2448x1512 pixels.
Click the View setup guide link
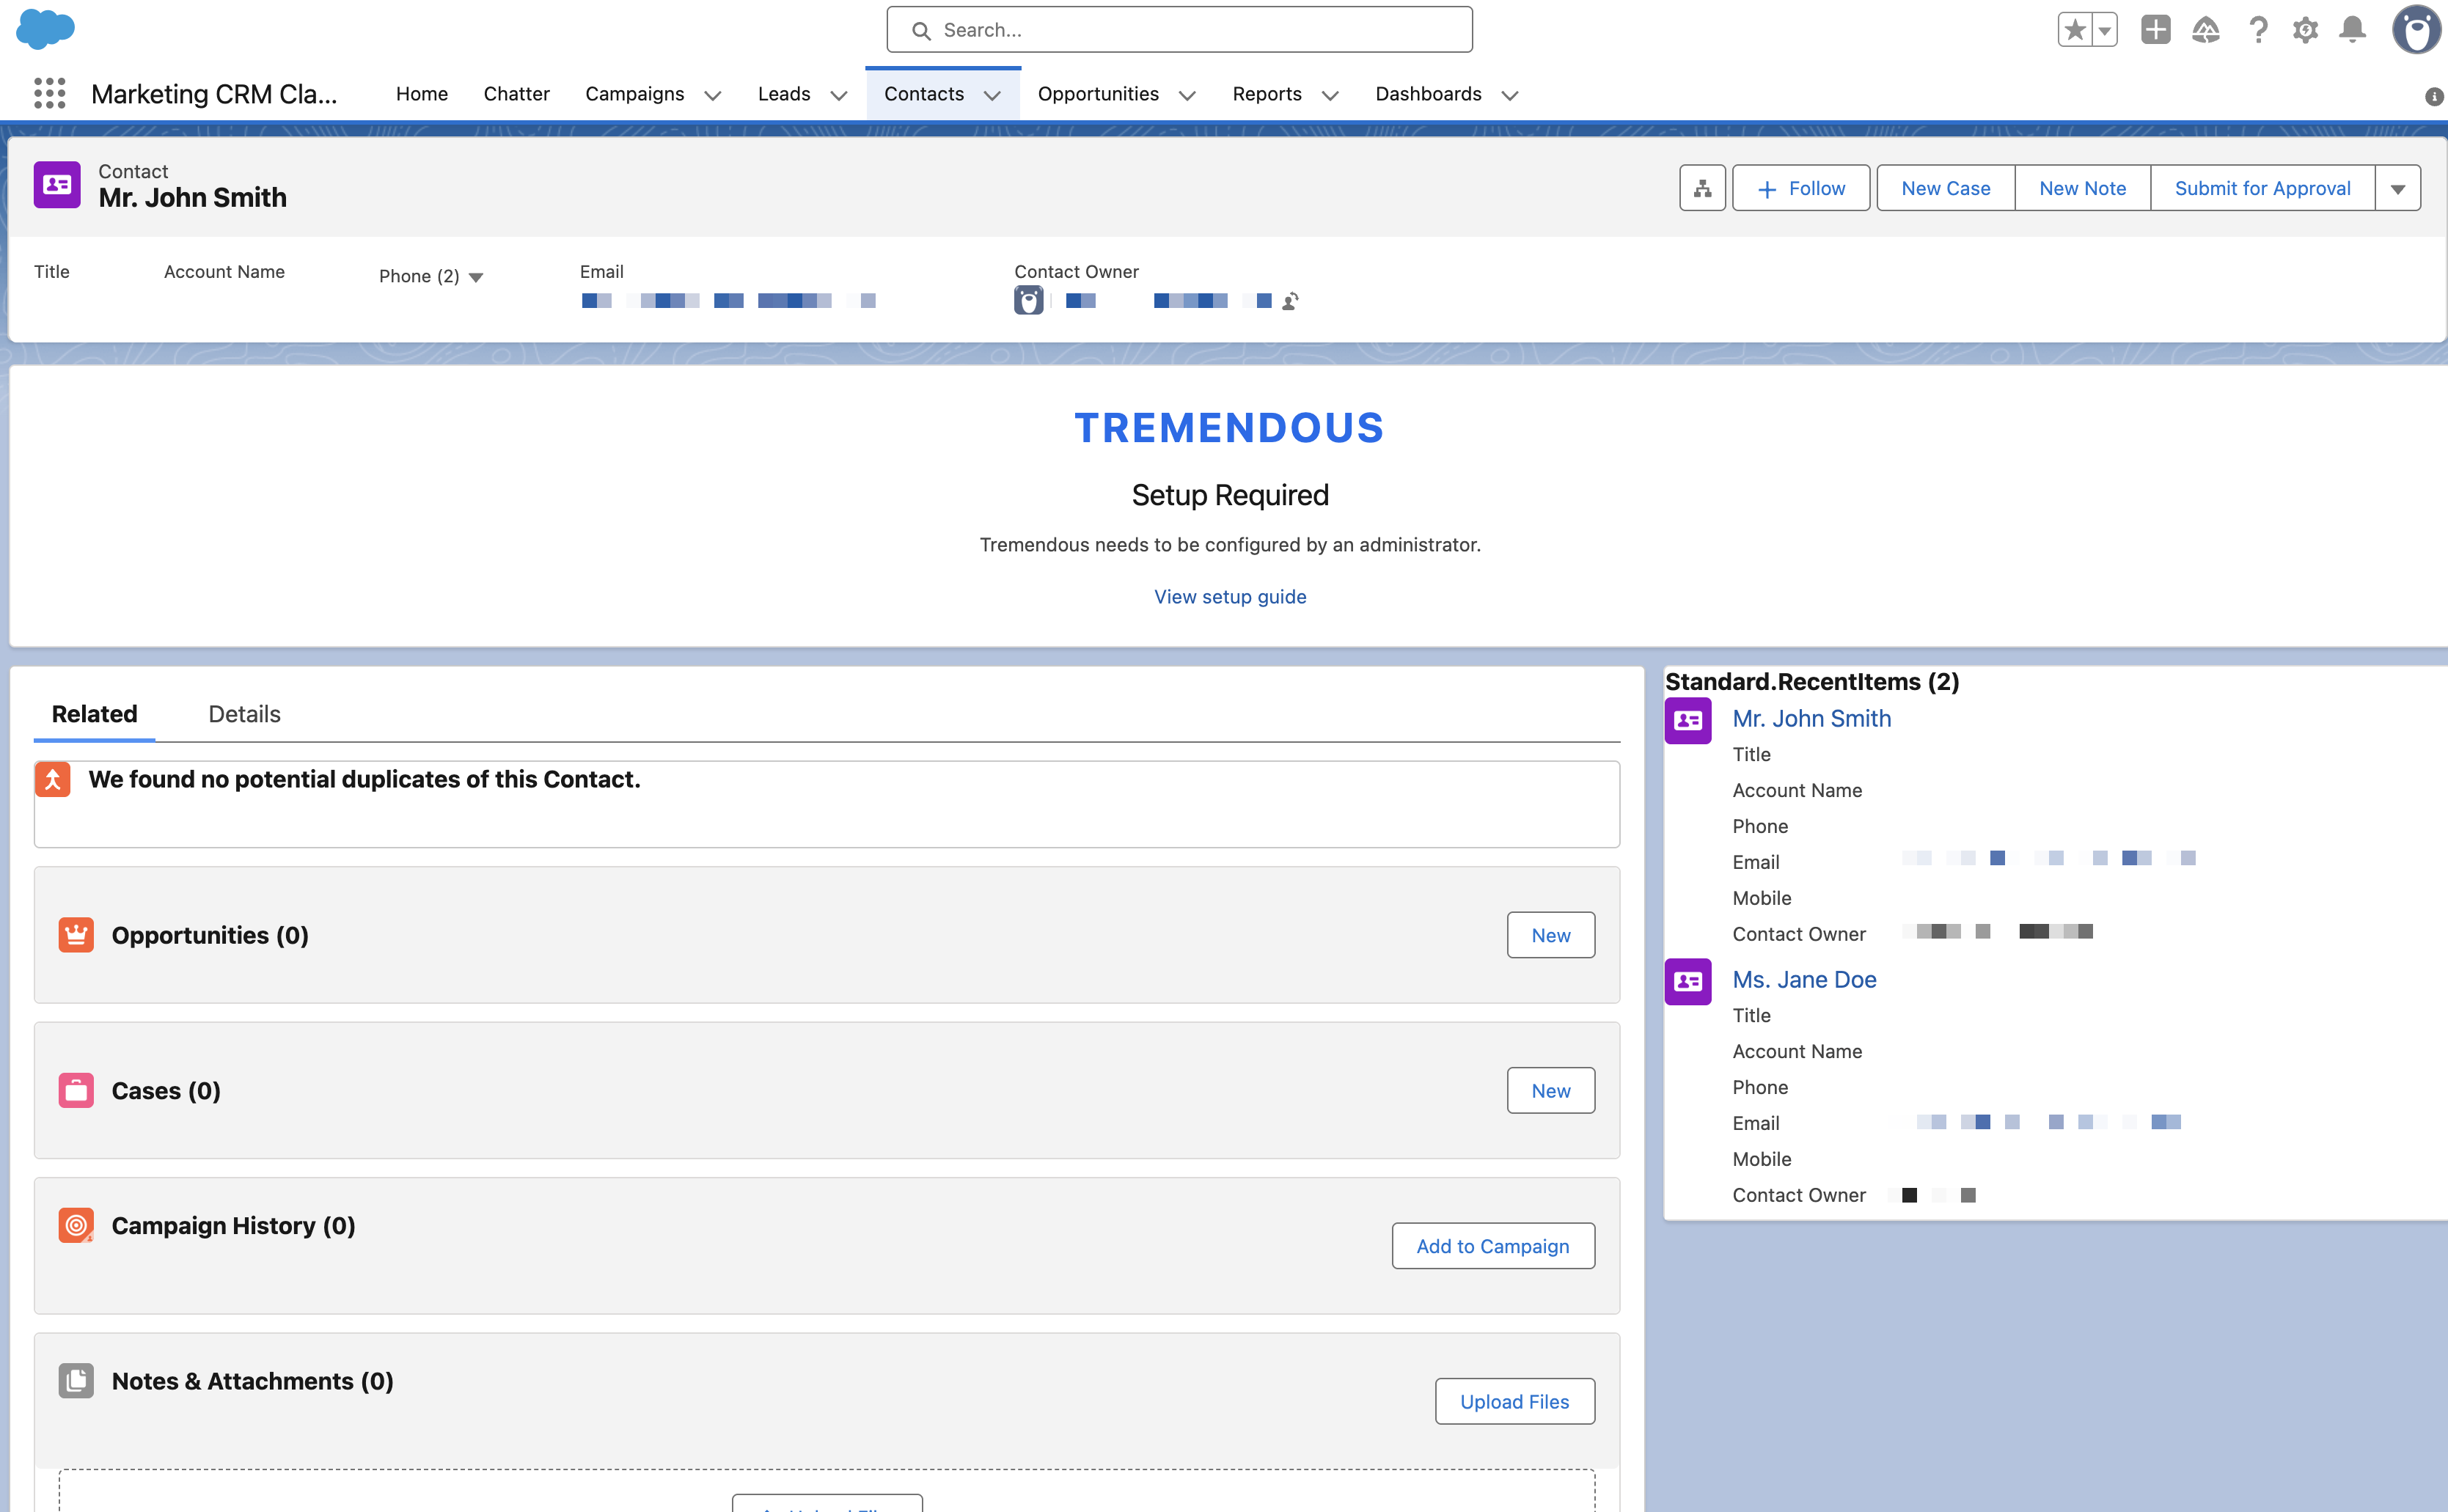(x=1229, y=597)
